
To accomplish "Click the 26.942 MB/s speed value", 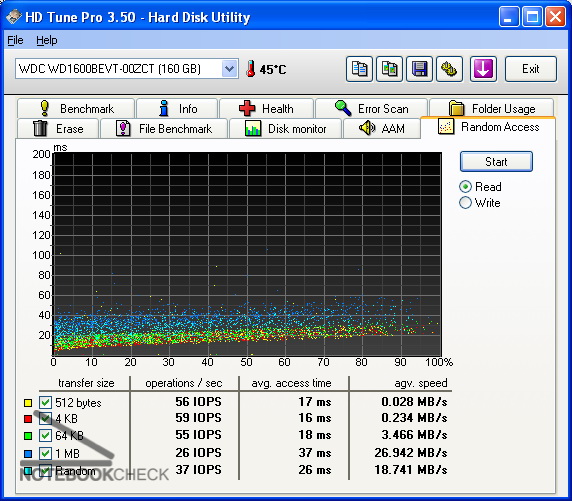I will [x=411, y=452].
